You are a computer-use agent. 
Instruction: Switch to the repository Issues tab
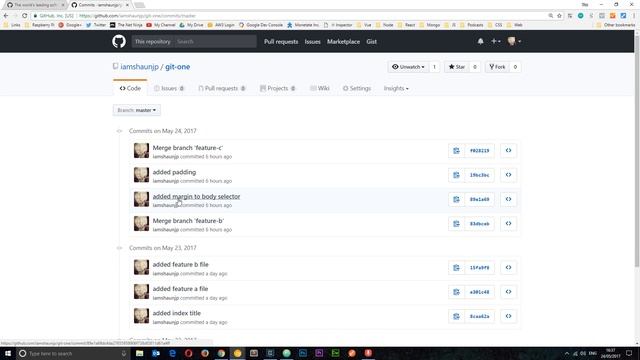click(x=169, y=88)
